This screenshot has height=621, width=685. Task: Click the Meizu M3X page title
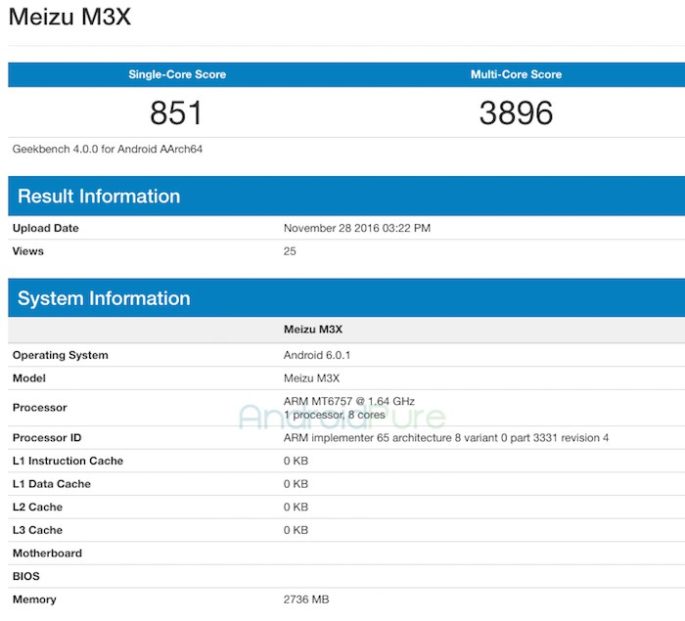[68, 18]
